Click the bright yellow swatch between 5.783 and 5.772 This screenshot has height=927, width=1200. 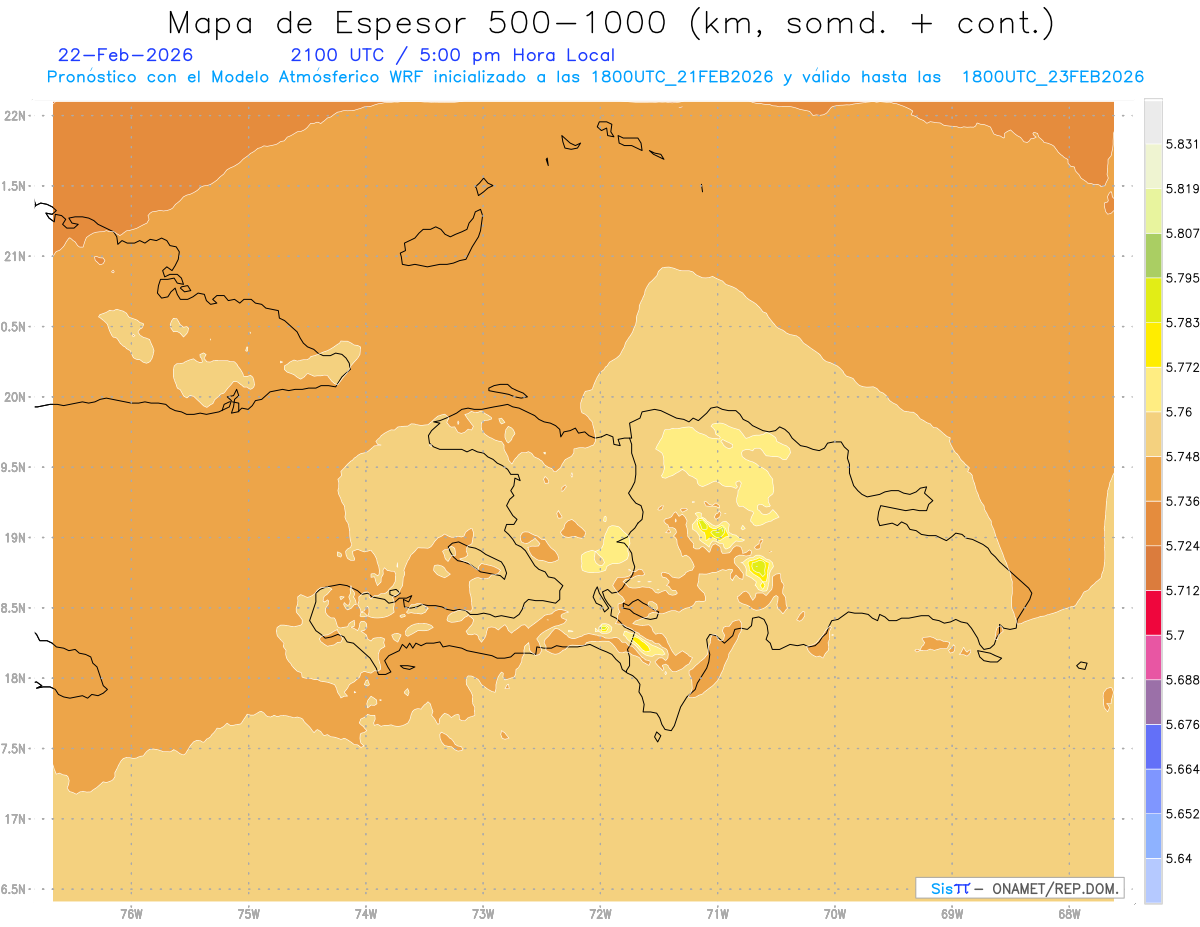click(x=1153, y=345)
